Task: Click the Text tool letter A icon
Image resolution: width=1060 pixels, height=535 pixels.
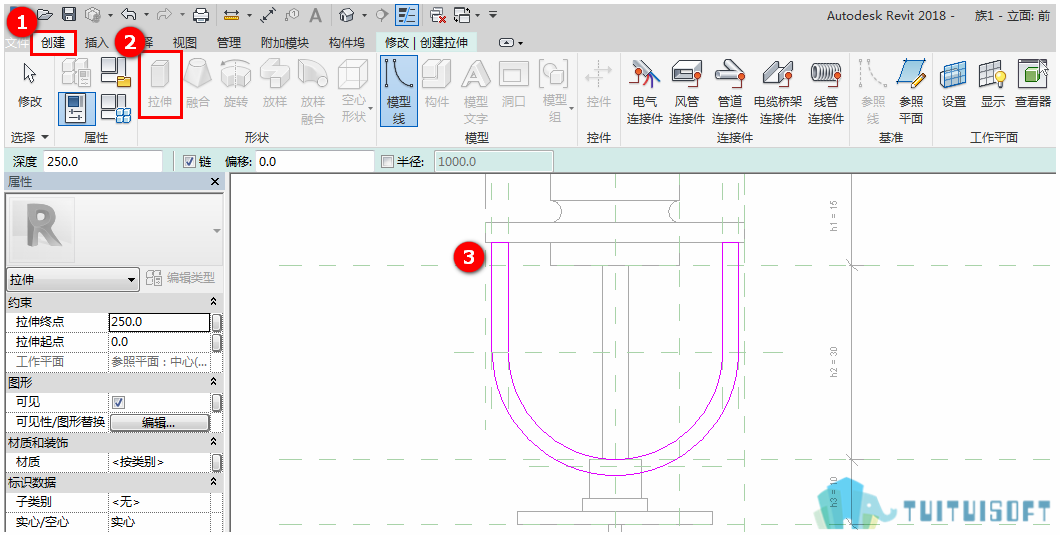Action: (x=315, y=14)
